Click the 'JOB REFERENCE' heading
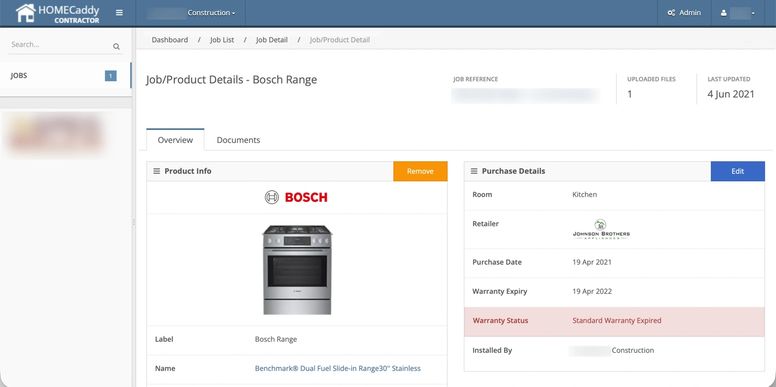This screenshot has width=776, height=387. [476, 79]
